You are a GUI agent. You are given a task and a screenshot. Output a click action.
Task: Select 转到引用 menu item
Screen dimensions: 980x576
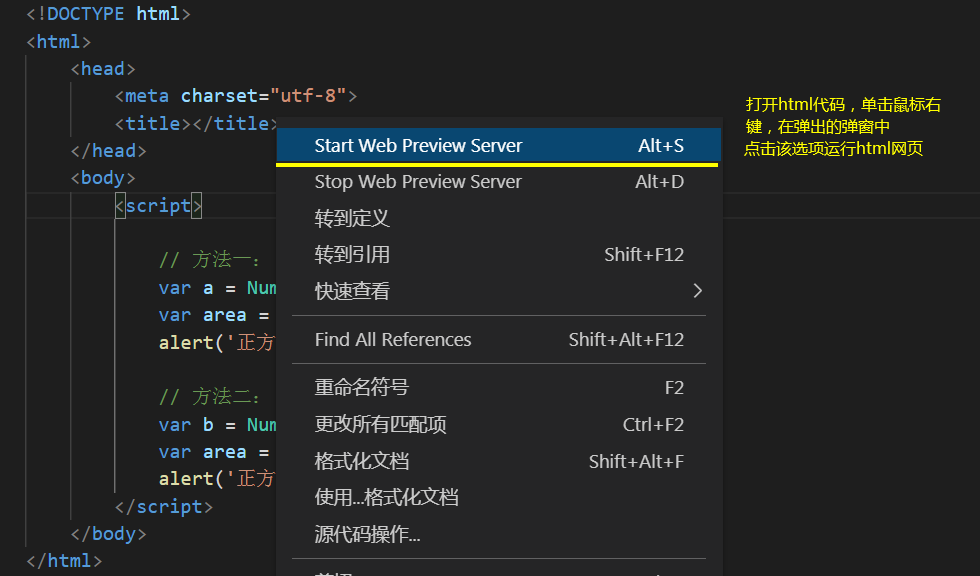[352, 255]
